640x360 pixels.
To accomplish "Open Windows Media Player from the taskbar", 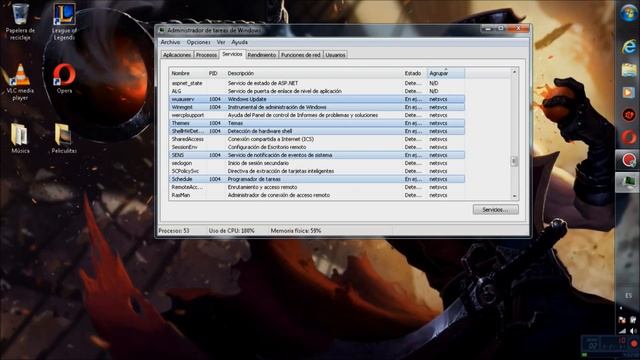I will 629,93.
